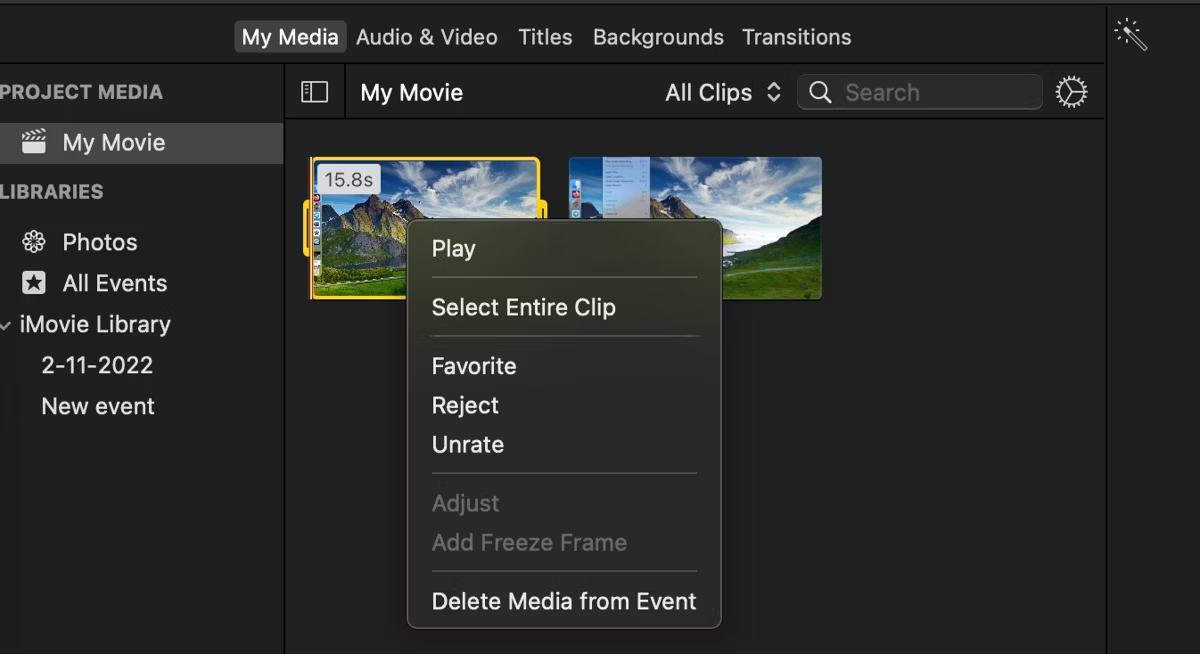Open browser settings gear icon
The width and height of the screenshot is (1200, 654).
[x=1071, y=92]
